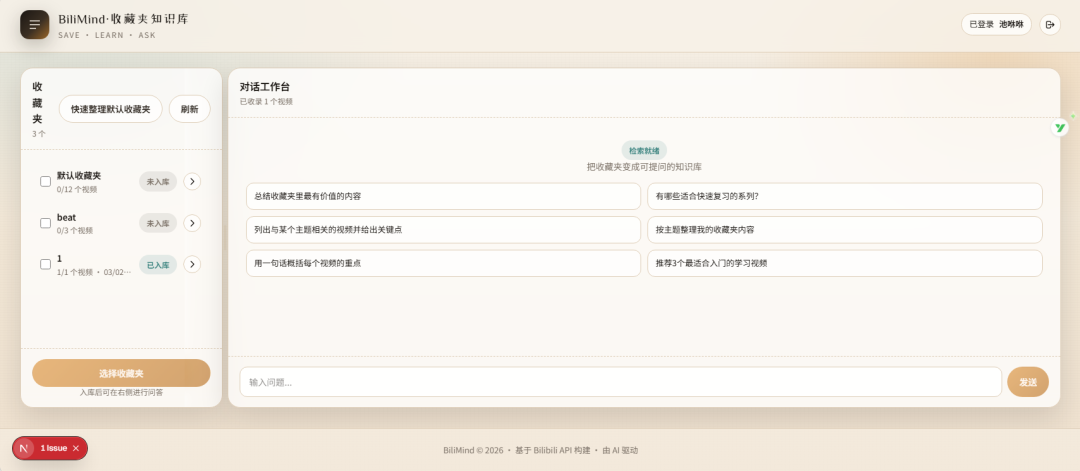1080x471 pixels.
Task: Expand the beat folder chevron
Action: (x=192, y=223)
